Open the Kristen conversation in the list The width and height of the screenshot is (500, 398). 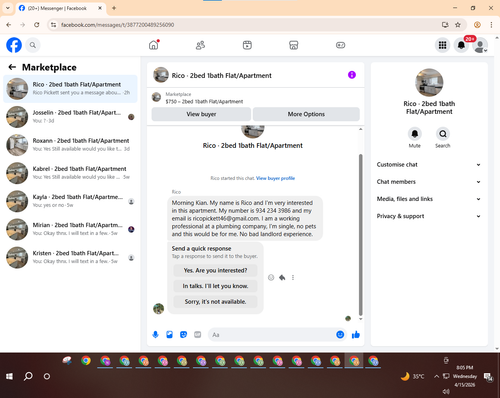[70, 257]
